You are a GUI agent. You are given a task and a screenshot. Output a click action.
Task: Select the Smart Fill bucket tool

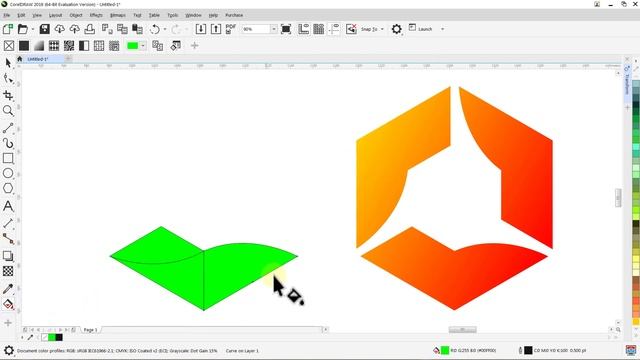8,304
